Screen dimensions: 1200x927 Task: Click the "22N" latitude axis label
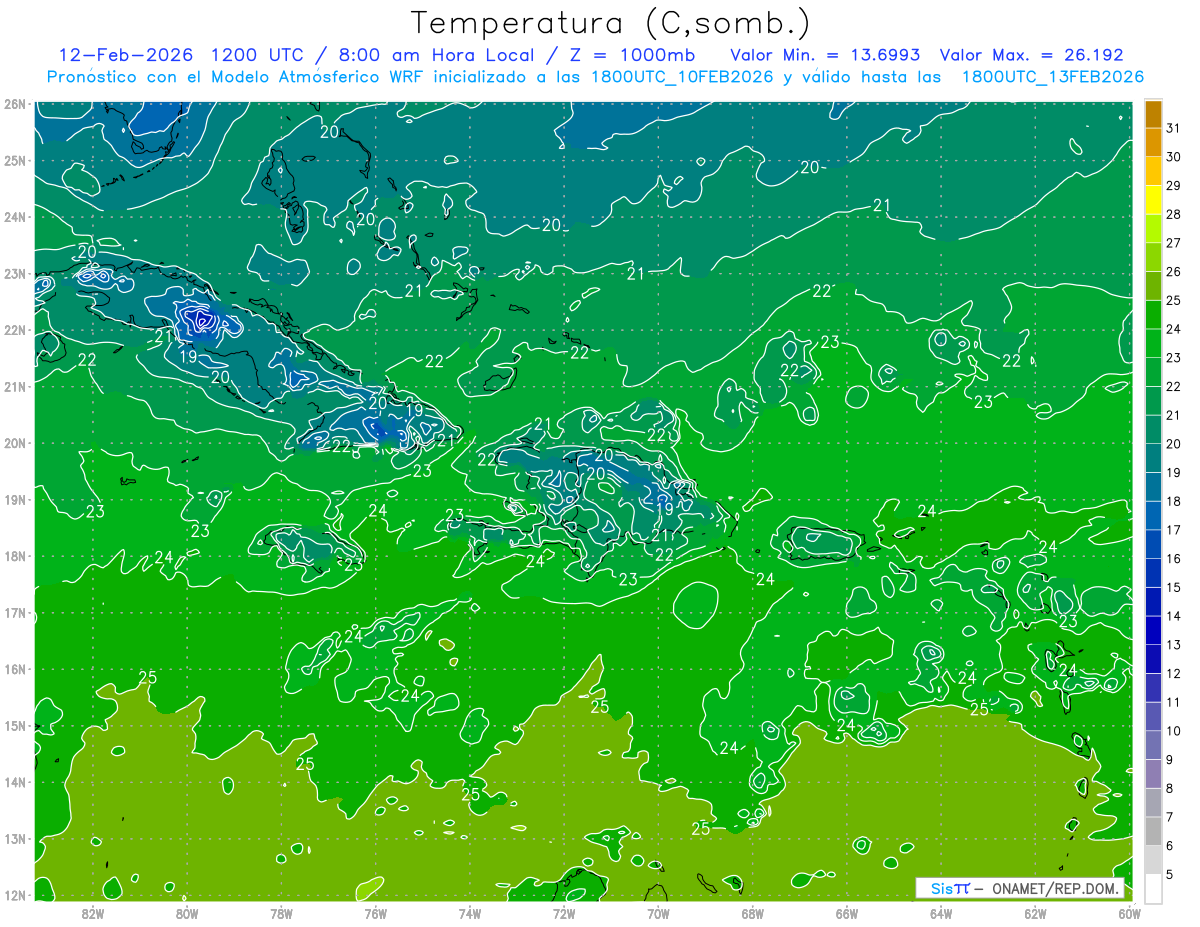[15, 330]
